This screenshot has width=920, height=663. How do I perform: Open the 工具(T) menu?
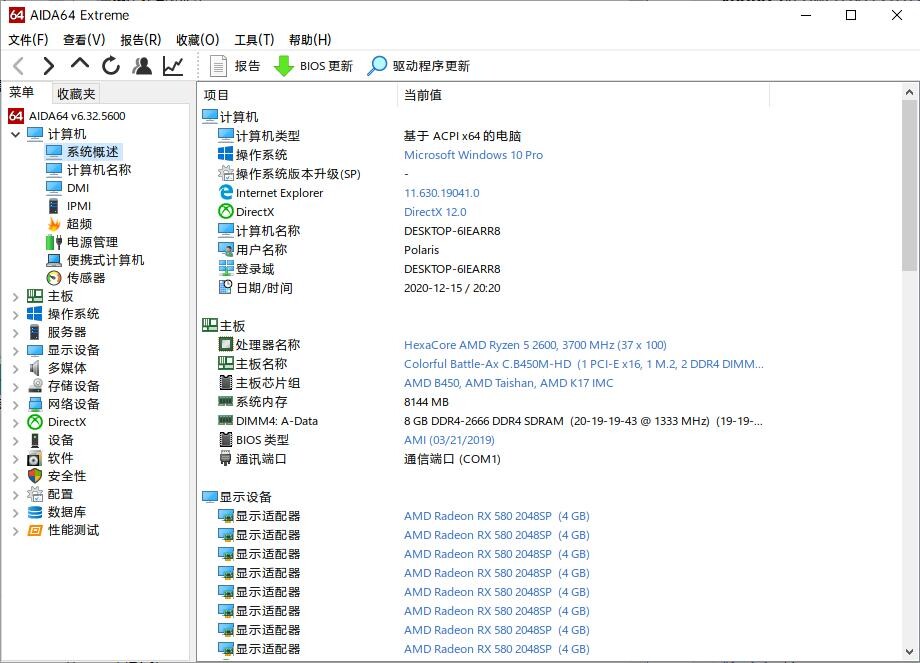click(x=254, y=40)
